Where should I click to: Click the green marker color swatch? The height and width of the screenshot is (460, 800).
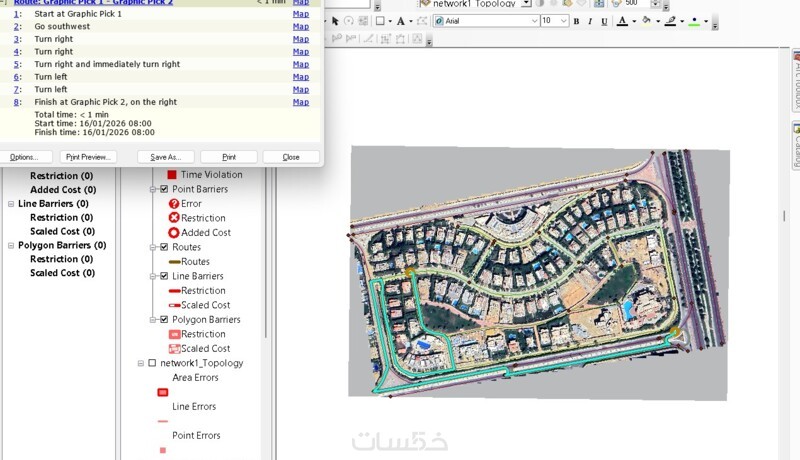coord(694,21)
